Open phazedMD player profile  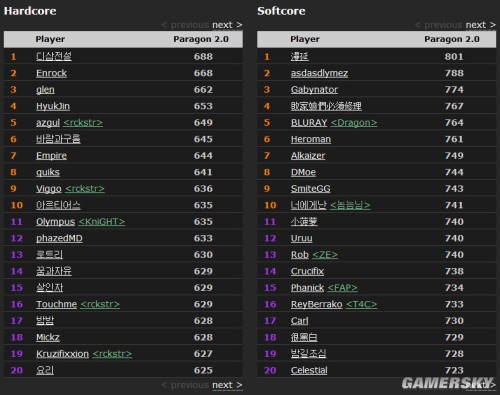[59, 238]
